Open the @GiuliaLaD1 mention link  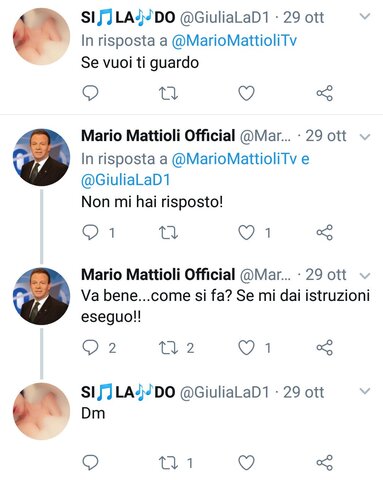point(126,180)
